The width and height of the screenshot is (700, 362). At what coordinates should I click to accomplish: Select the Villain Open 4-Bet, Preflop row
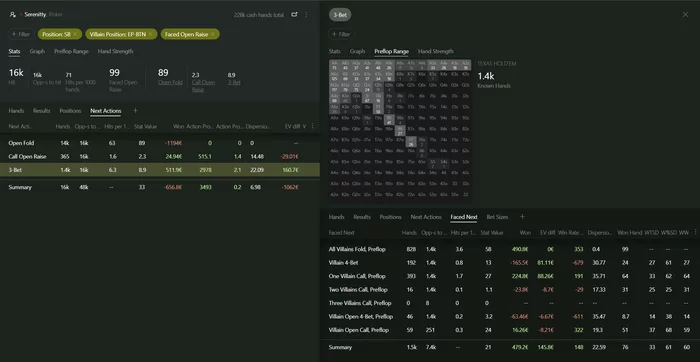click(x=510, y=316)
